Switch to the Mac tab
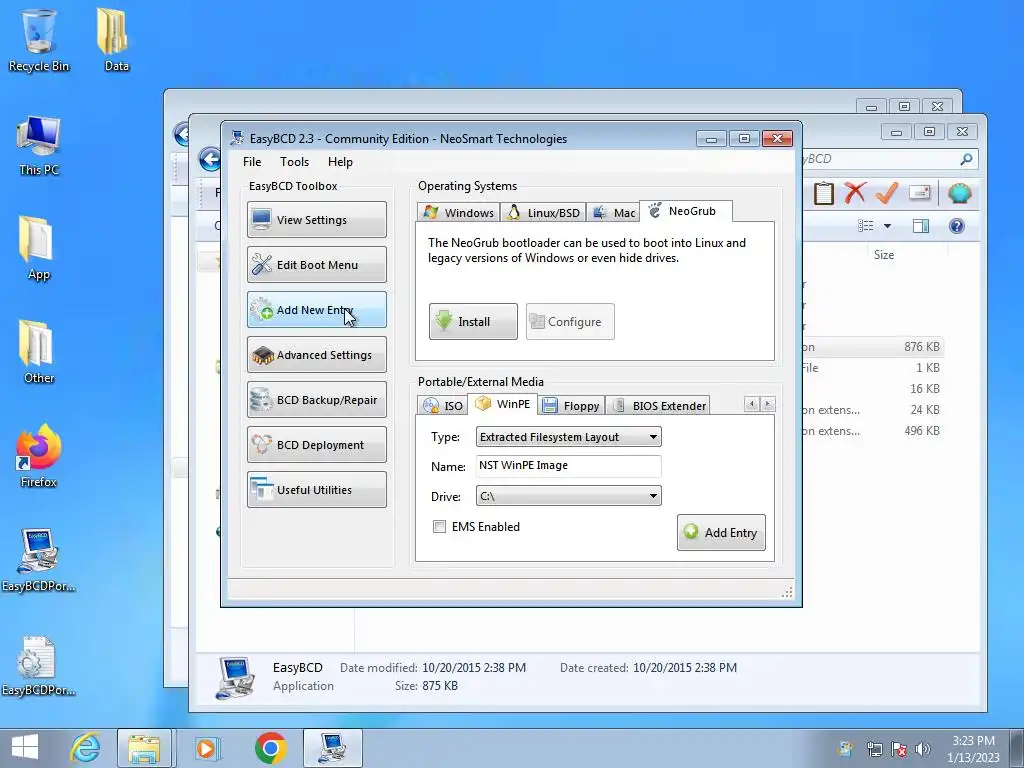The height and width of the screenshot is (768, 1024). click(x=613, y=212)
